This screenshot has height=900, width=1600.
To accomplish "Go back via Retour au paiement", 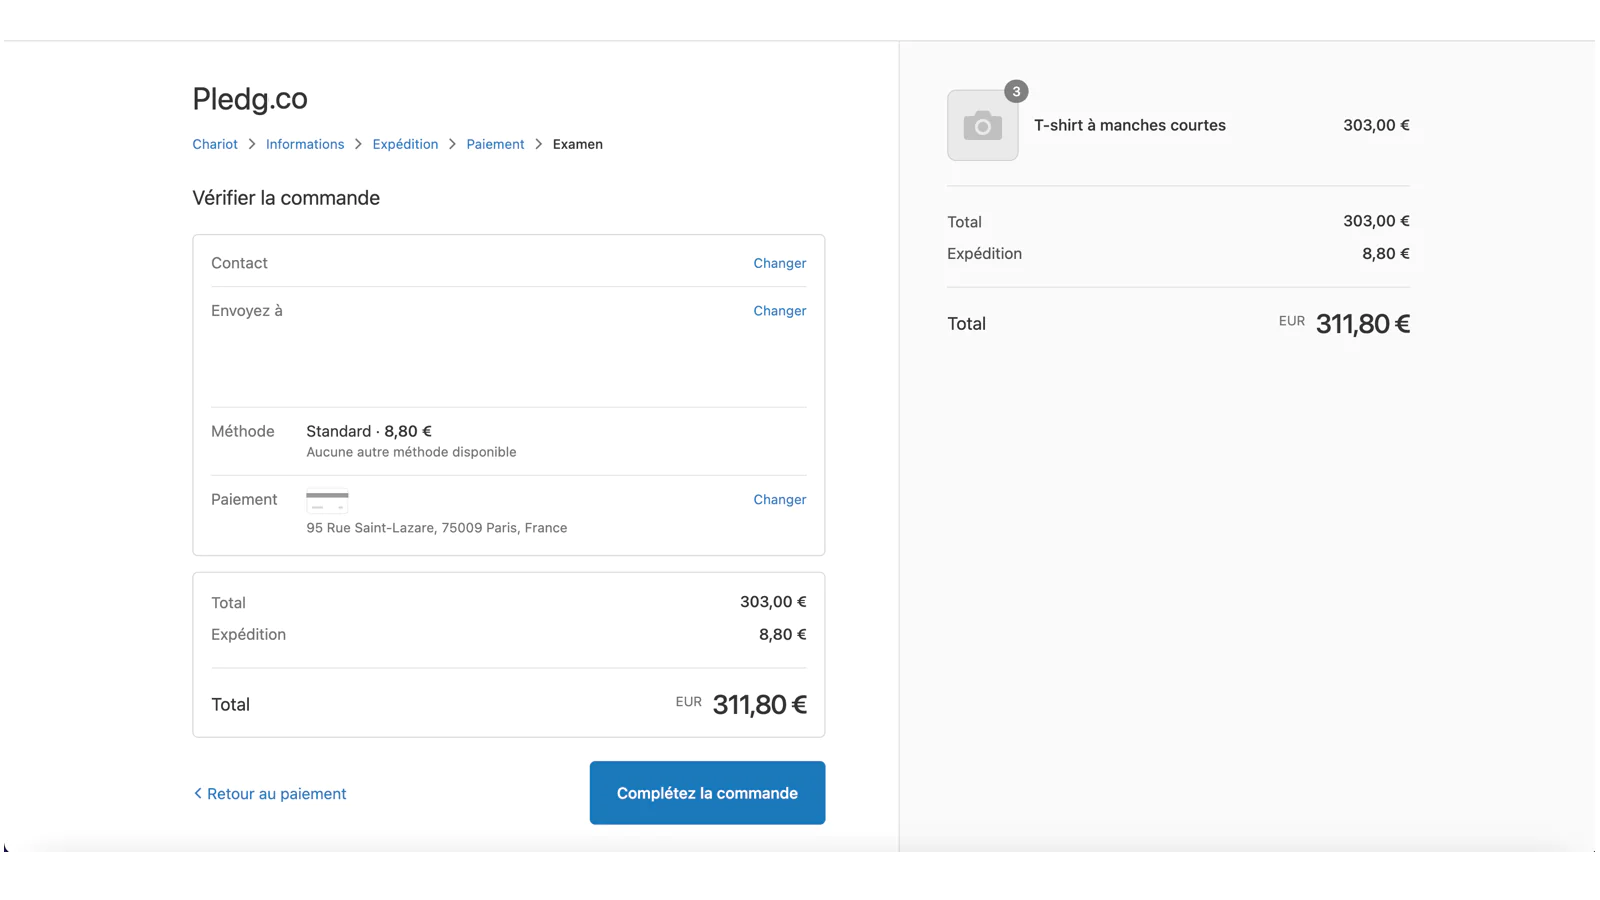I will click(x=270, y=794).
